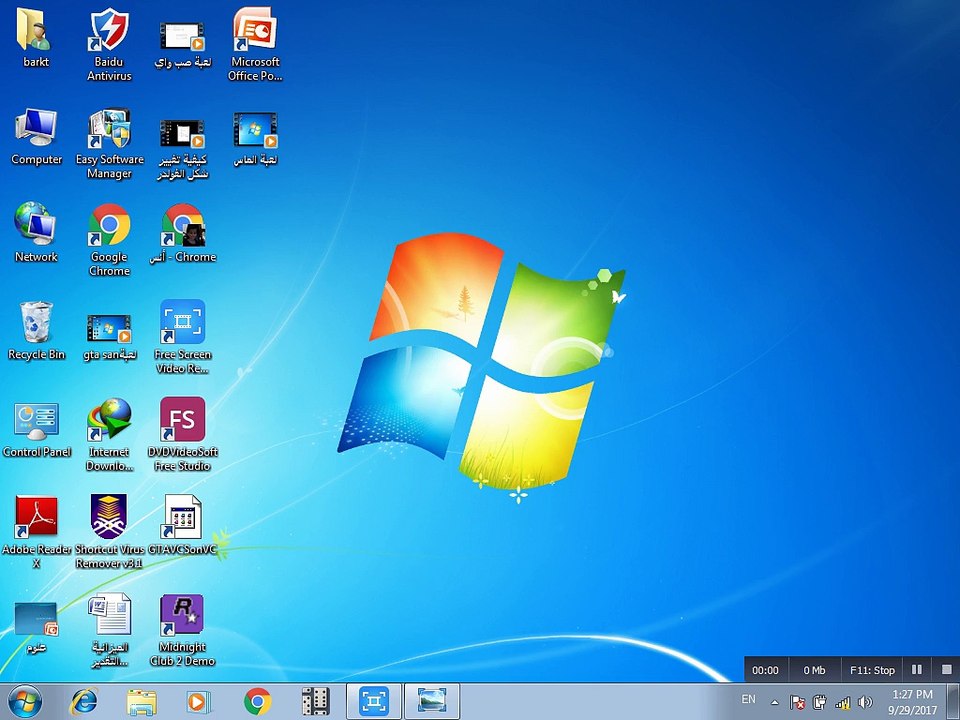Image resolution: width=960 pixels, height=720 pixels.
Task: Click the F11: Stop label
Action: click(872, 670)
